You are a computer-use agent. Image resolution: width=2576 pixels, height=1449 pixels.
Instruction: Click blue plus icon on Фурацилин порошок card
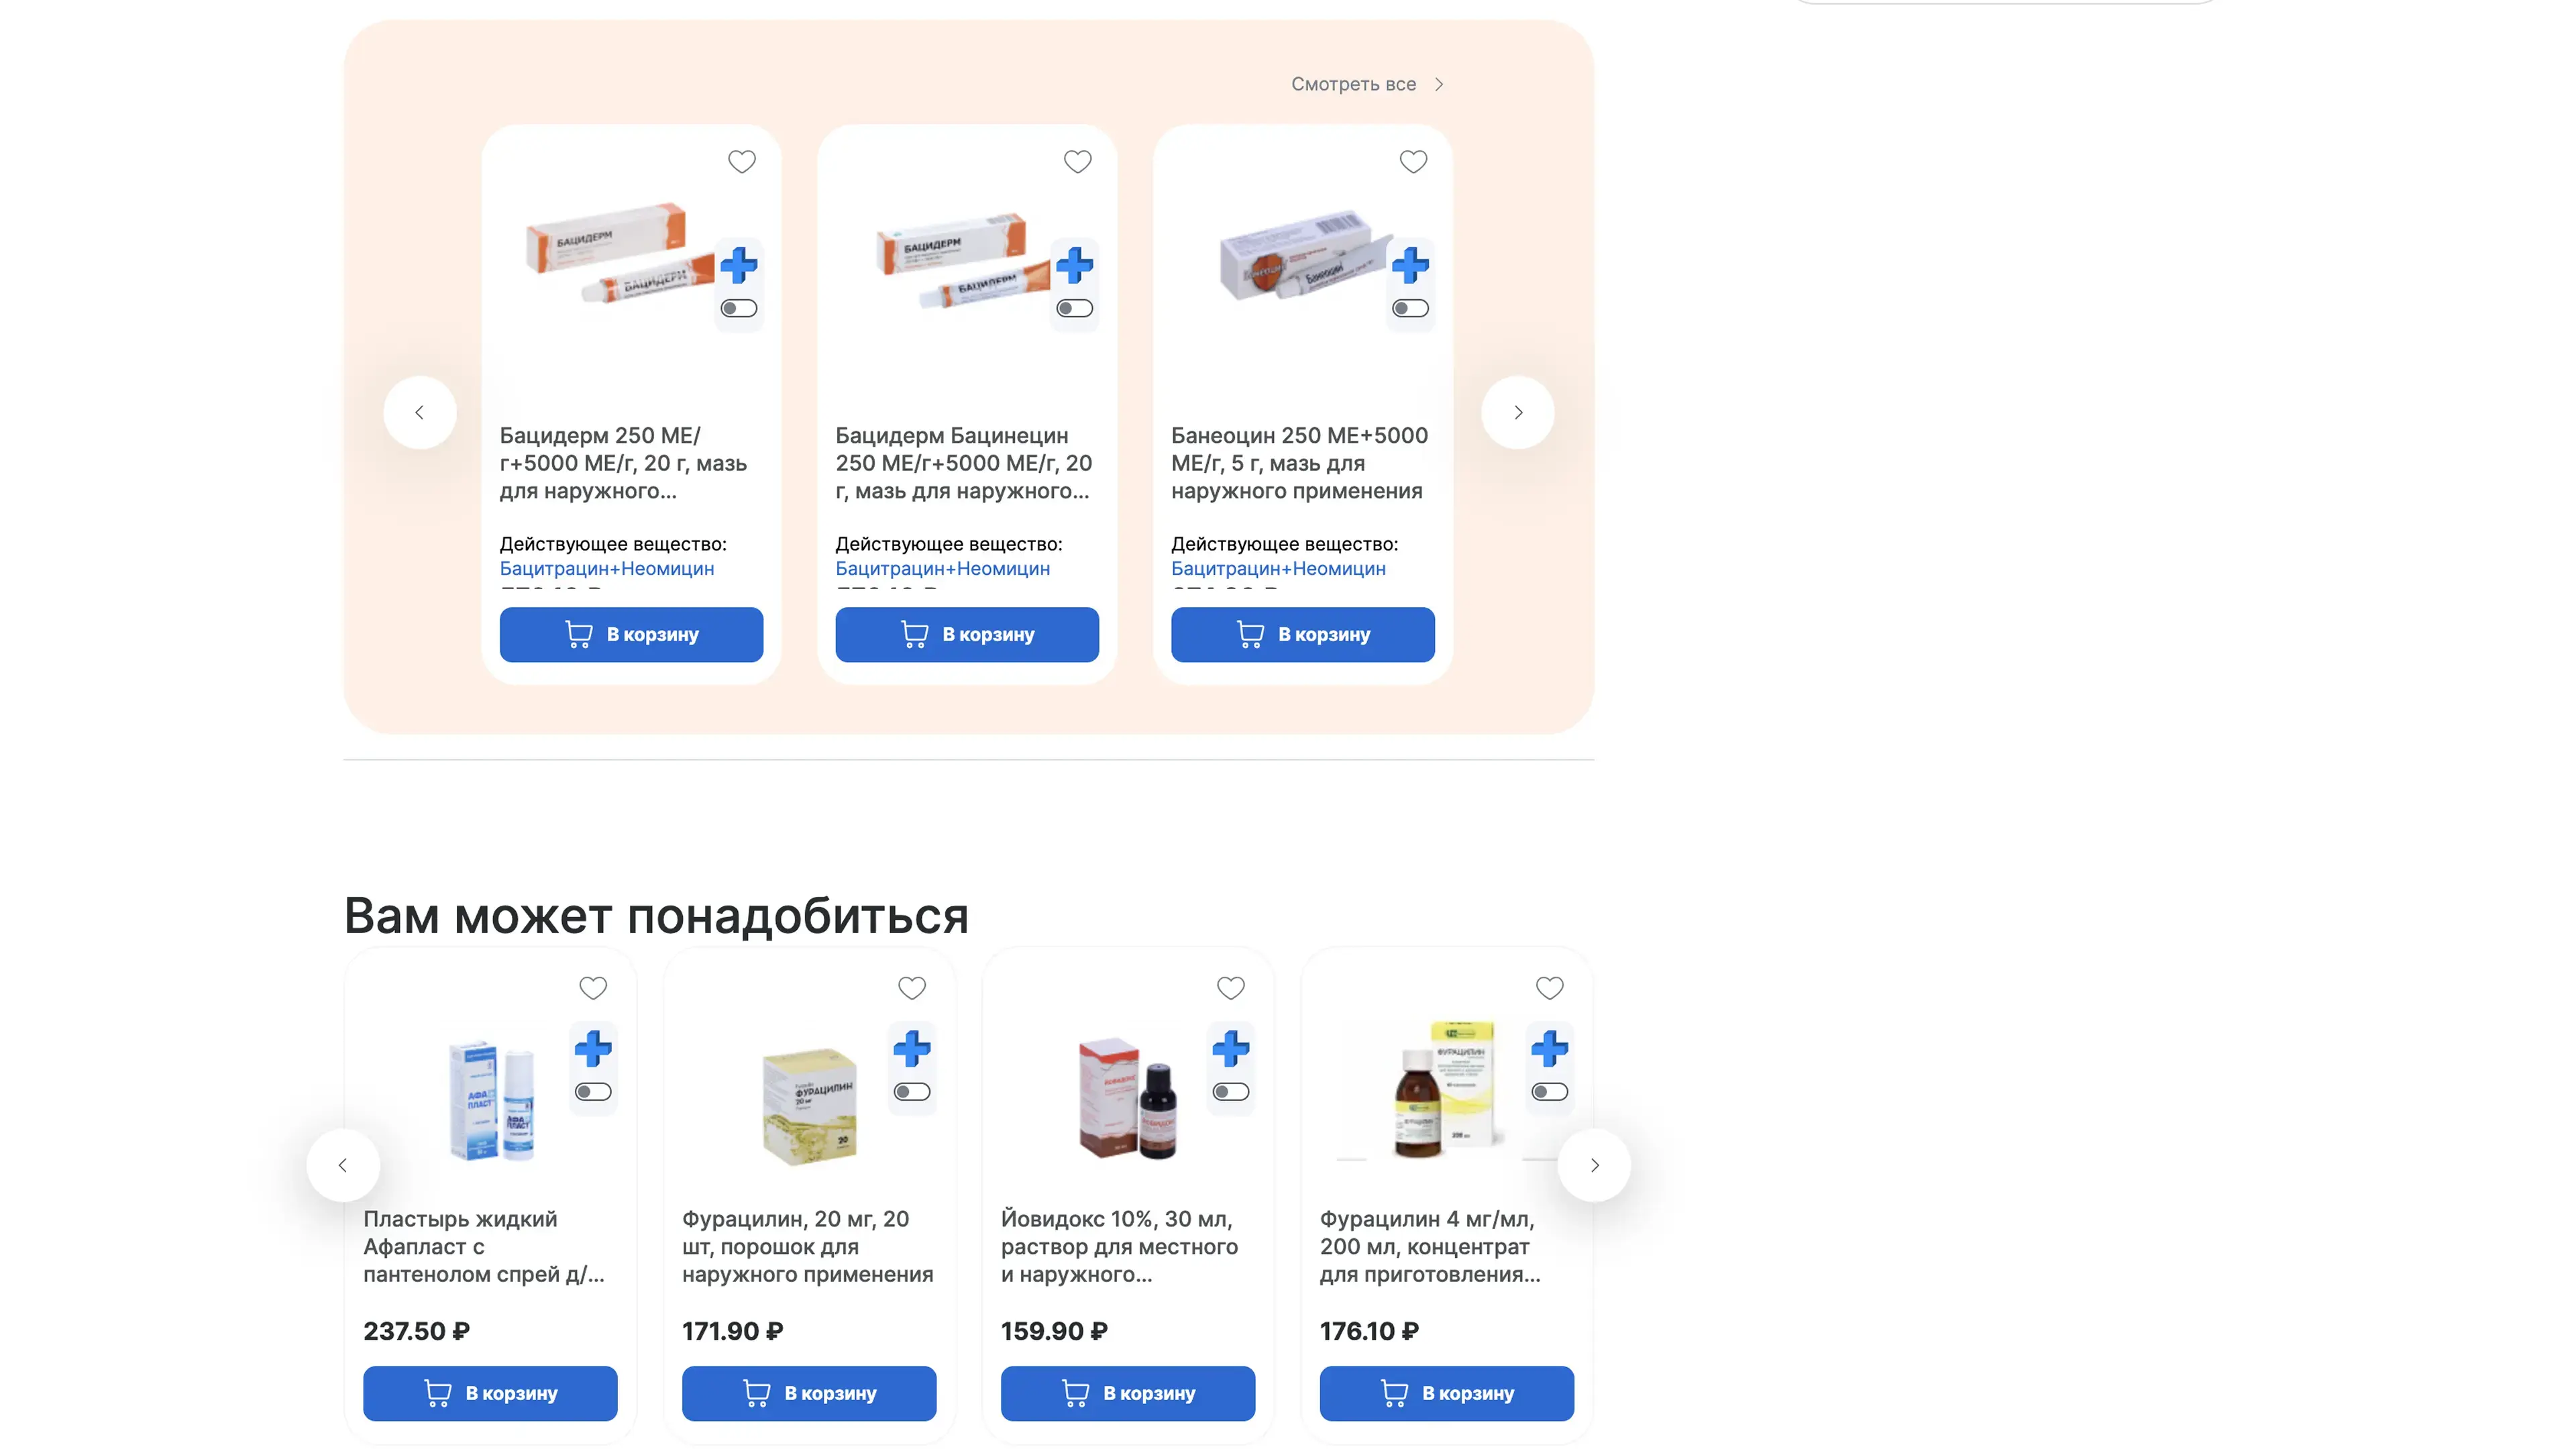(912, 1048)
